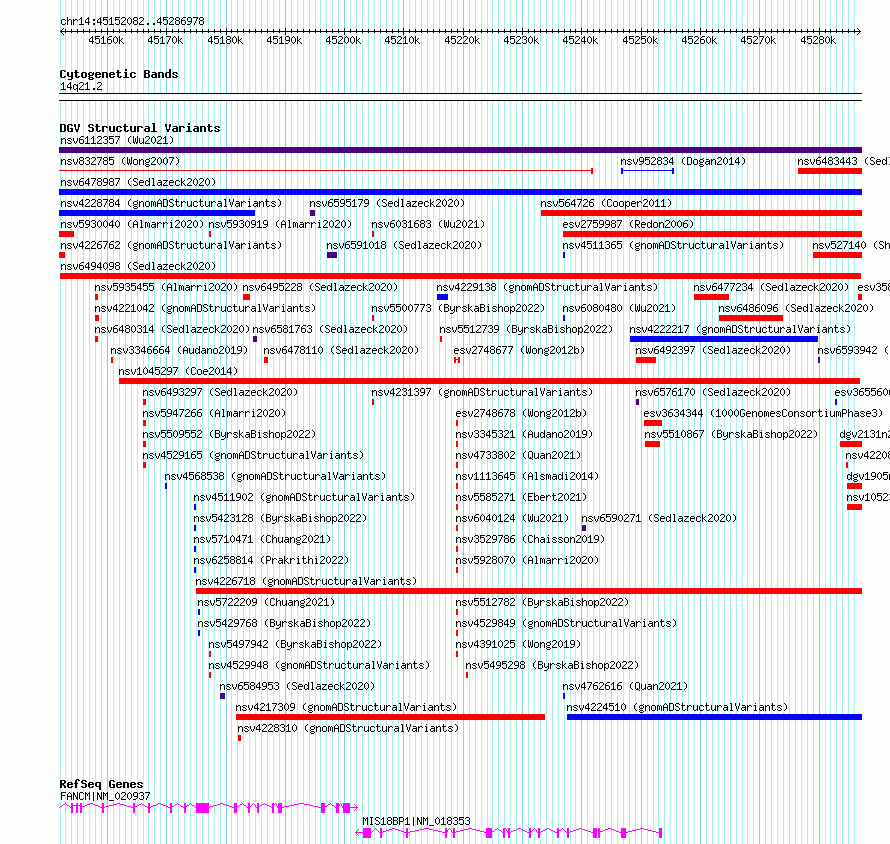Image resolution: width=890 pixels, height=844 pixels.
Task: Select nsv6595179 (Sedlazeck2020) variant
Action: click(387, 203)
